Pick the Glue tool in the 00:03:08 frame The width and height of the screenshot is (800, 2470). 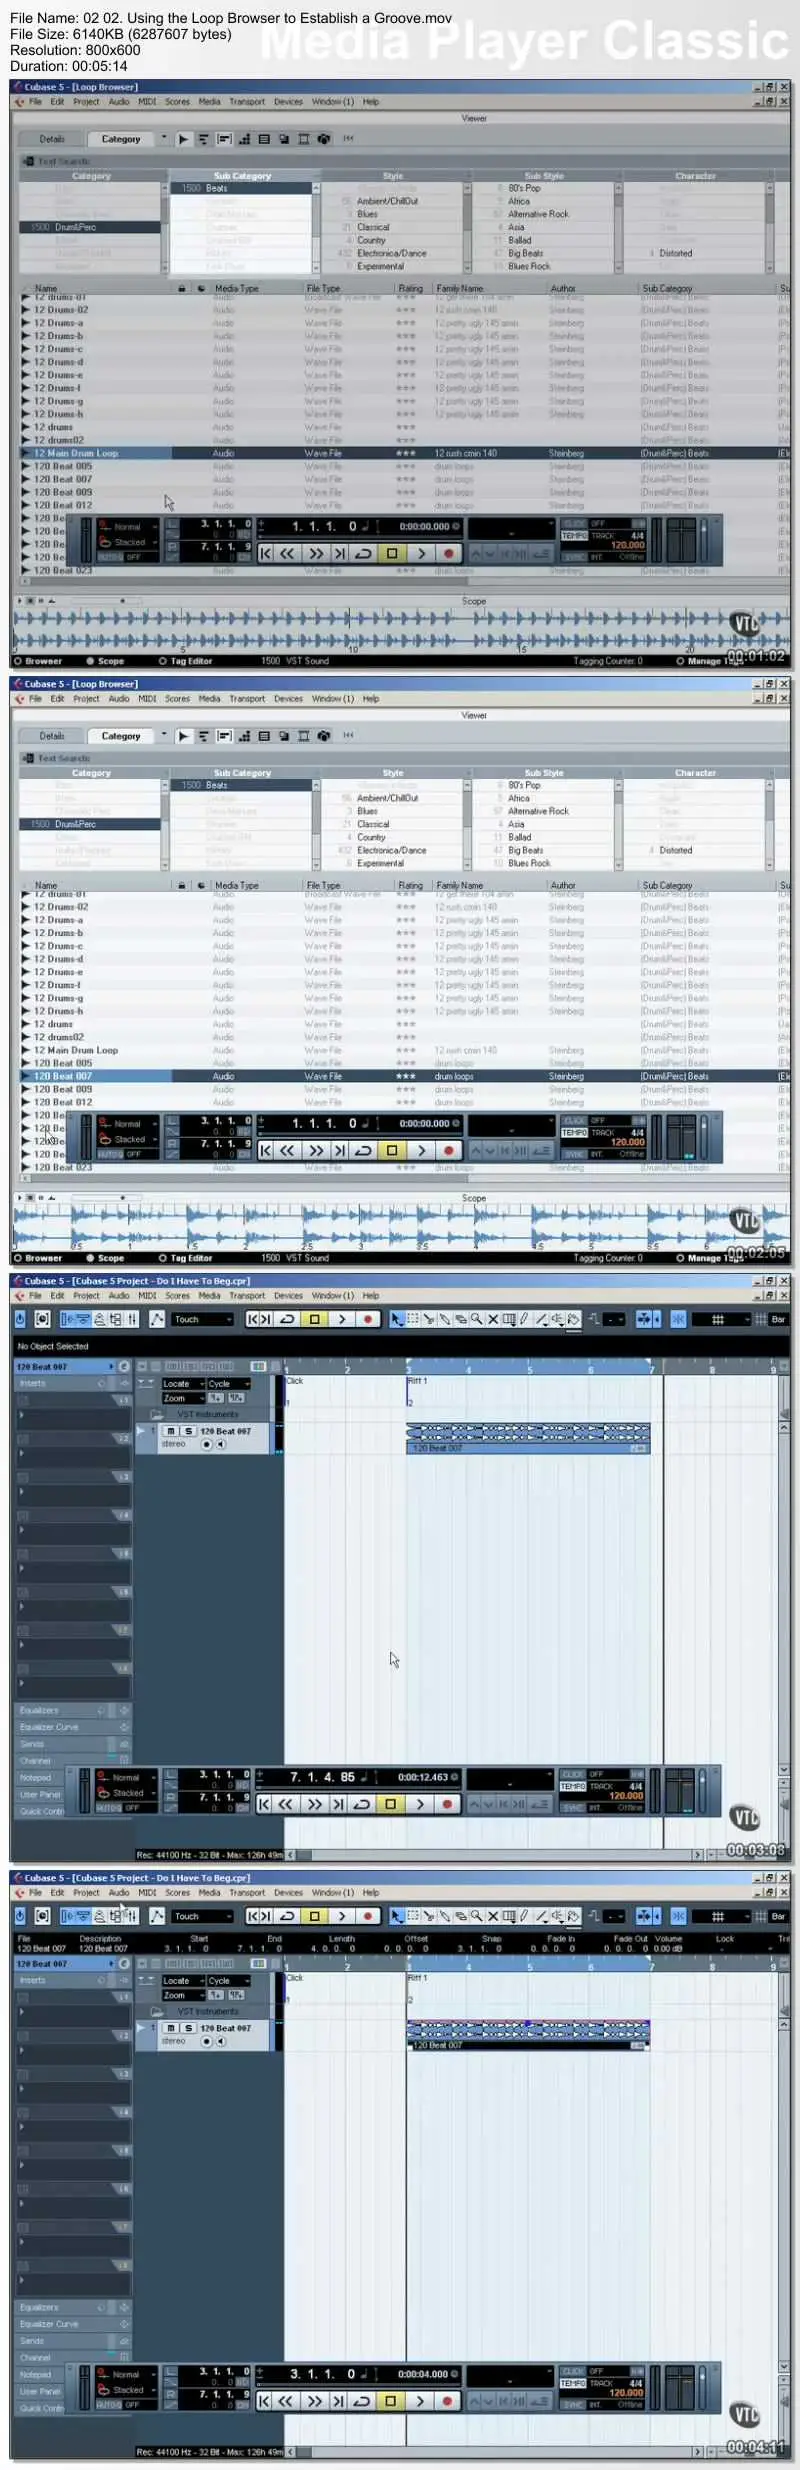pos(445,1319)
